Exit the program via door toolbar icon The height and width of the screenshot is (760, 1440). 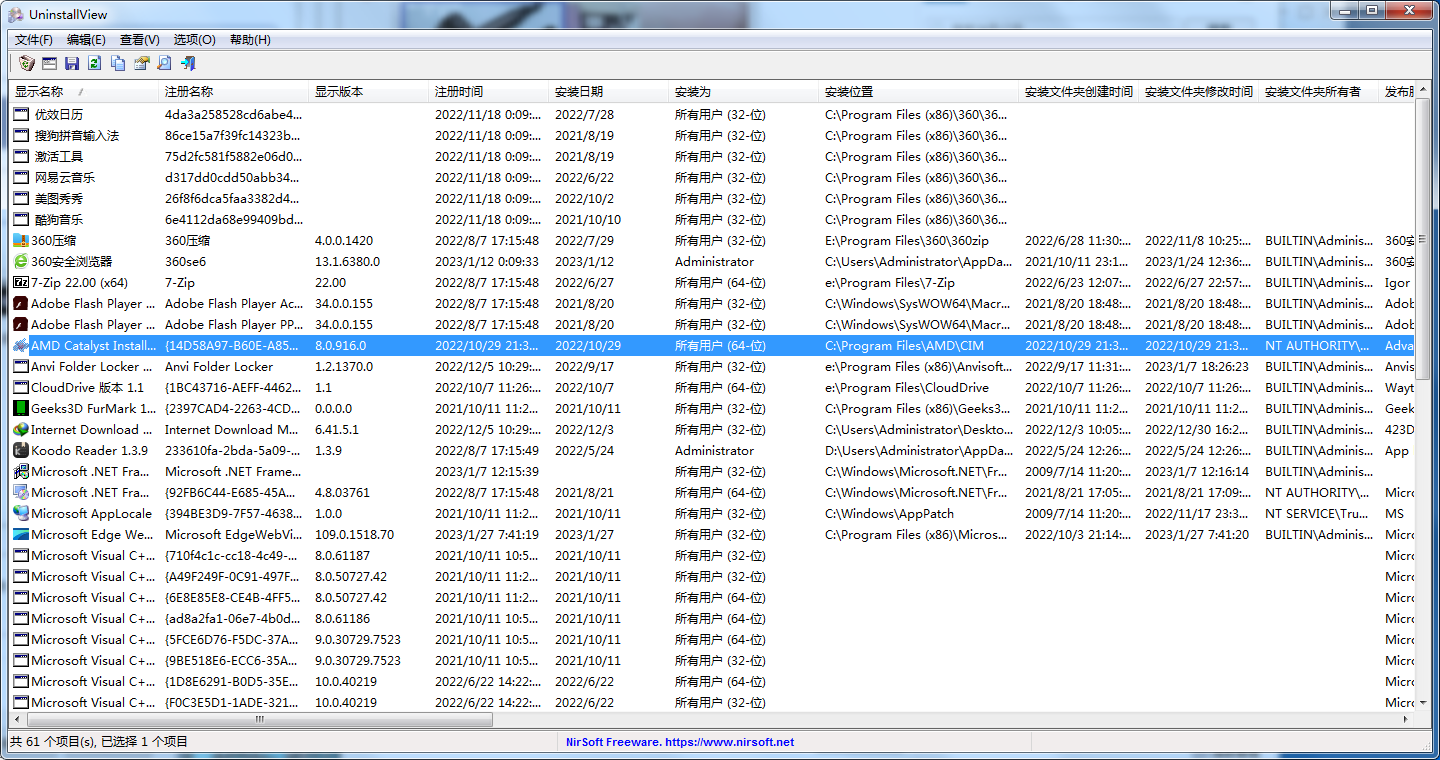coord(187,63)
